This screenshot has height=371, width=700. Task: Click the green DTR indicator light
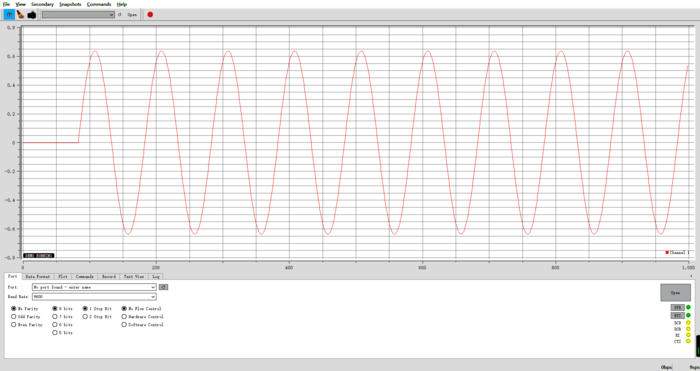click(688, 307)
